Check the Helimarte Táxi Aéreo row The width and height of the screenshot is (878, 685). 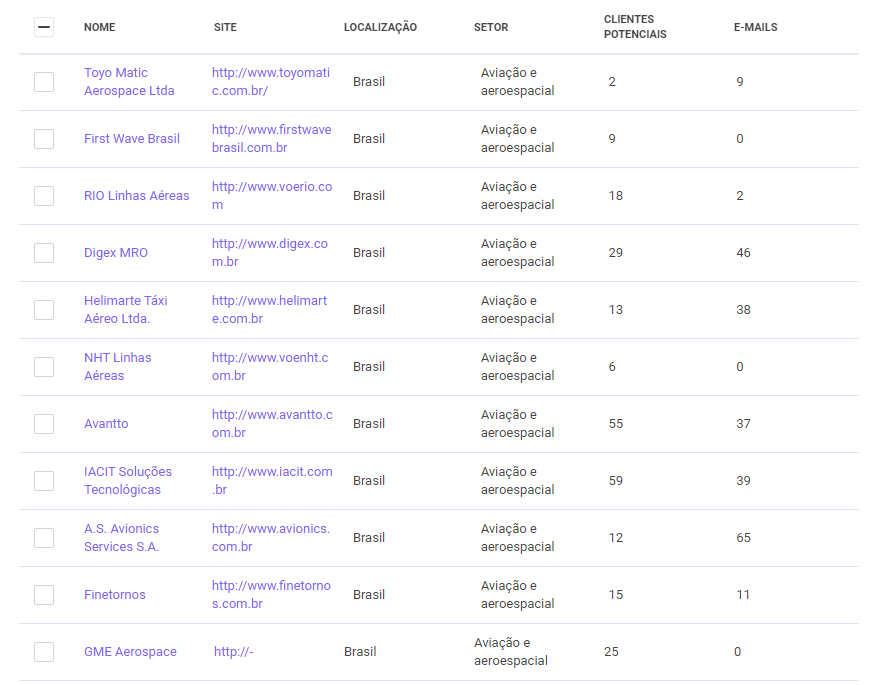pos(44,310)
